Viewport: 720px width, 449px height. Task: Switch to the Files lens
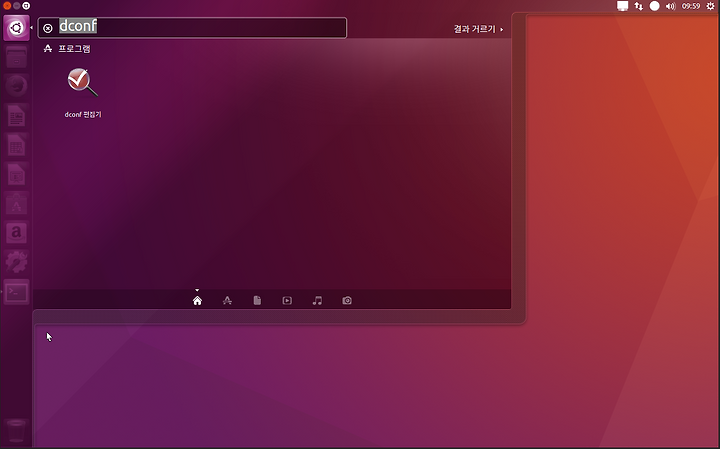[x=257, y=301]
